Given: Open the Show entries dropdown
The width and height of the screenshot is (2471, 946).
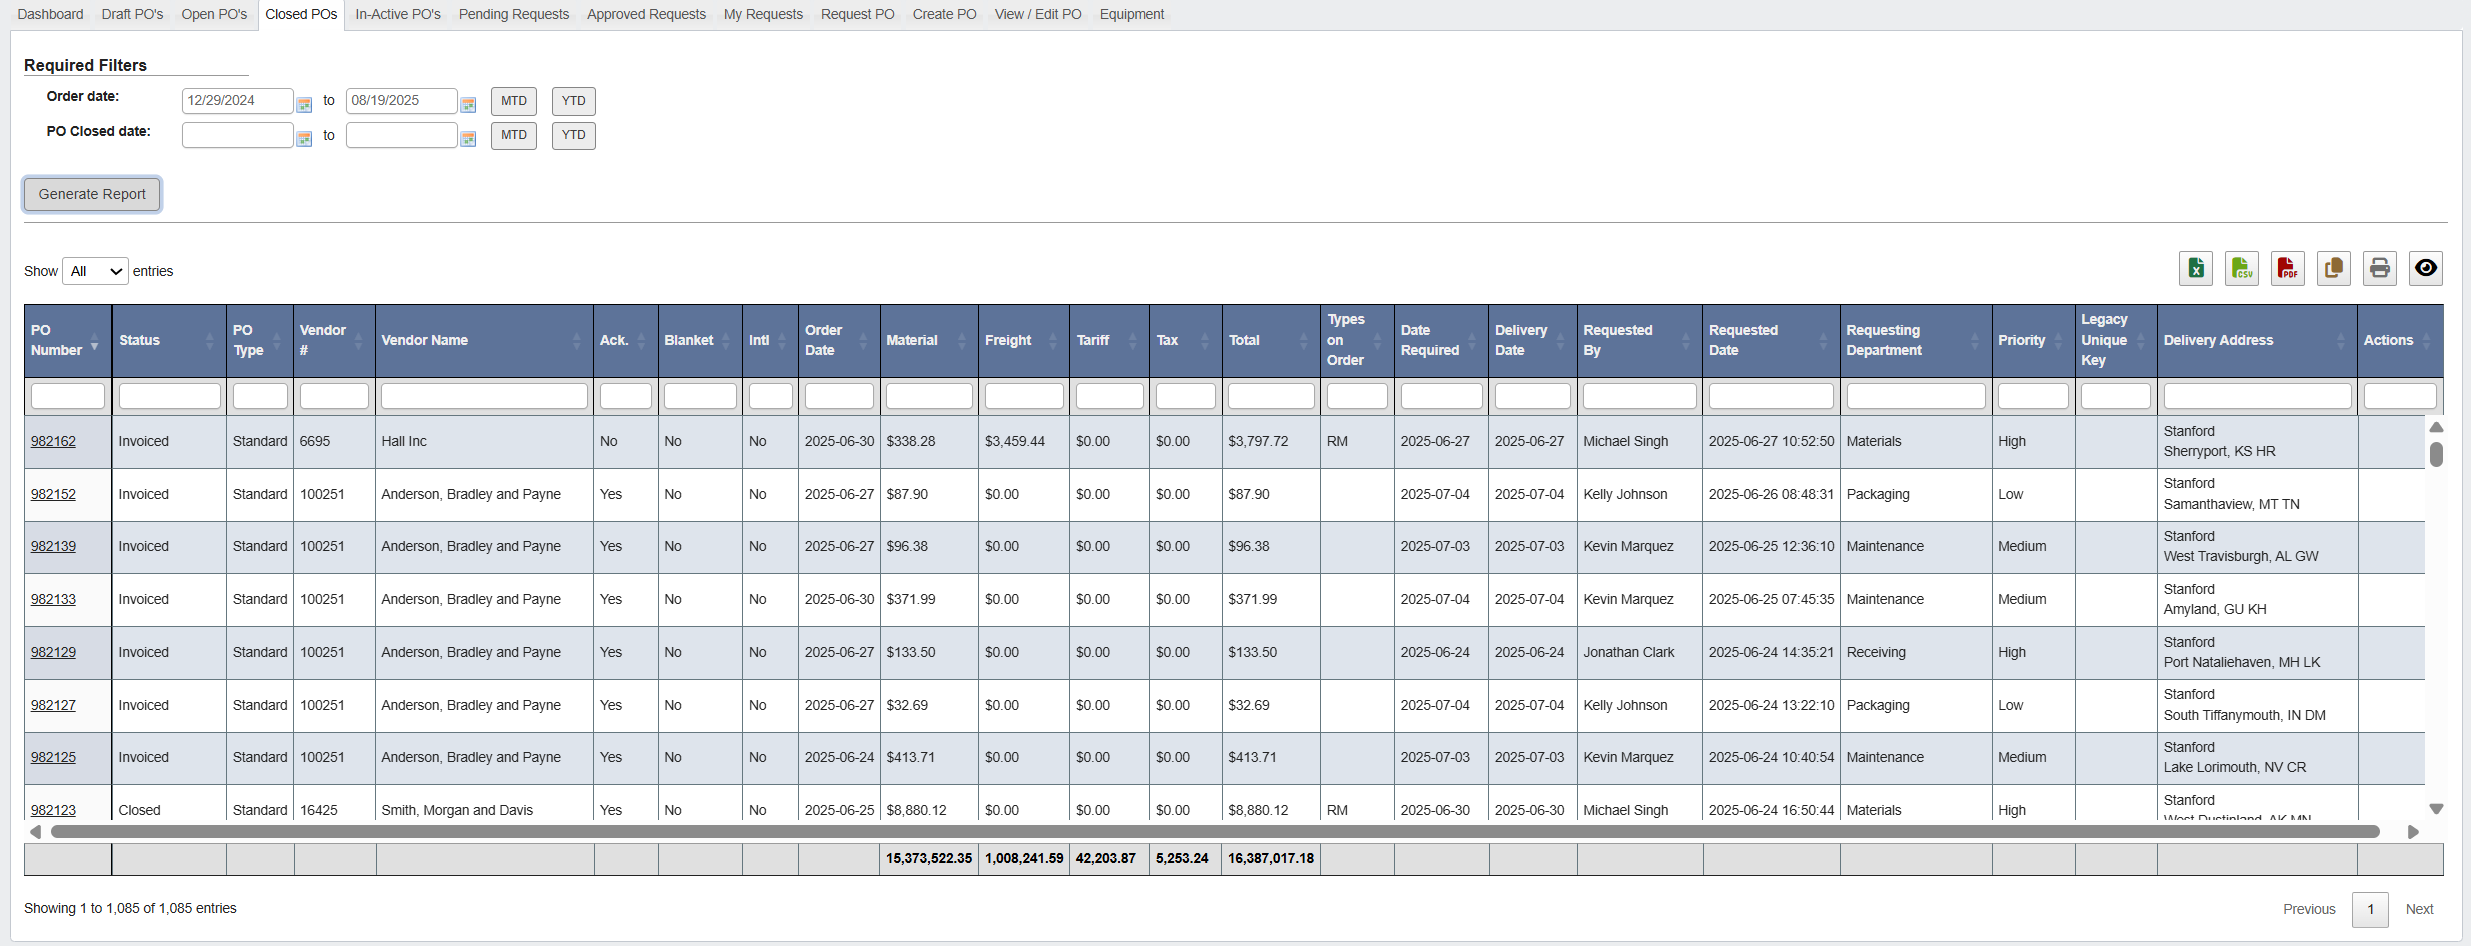Looking at the screenshot, I should pos(95,271).
